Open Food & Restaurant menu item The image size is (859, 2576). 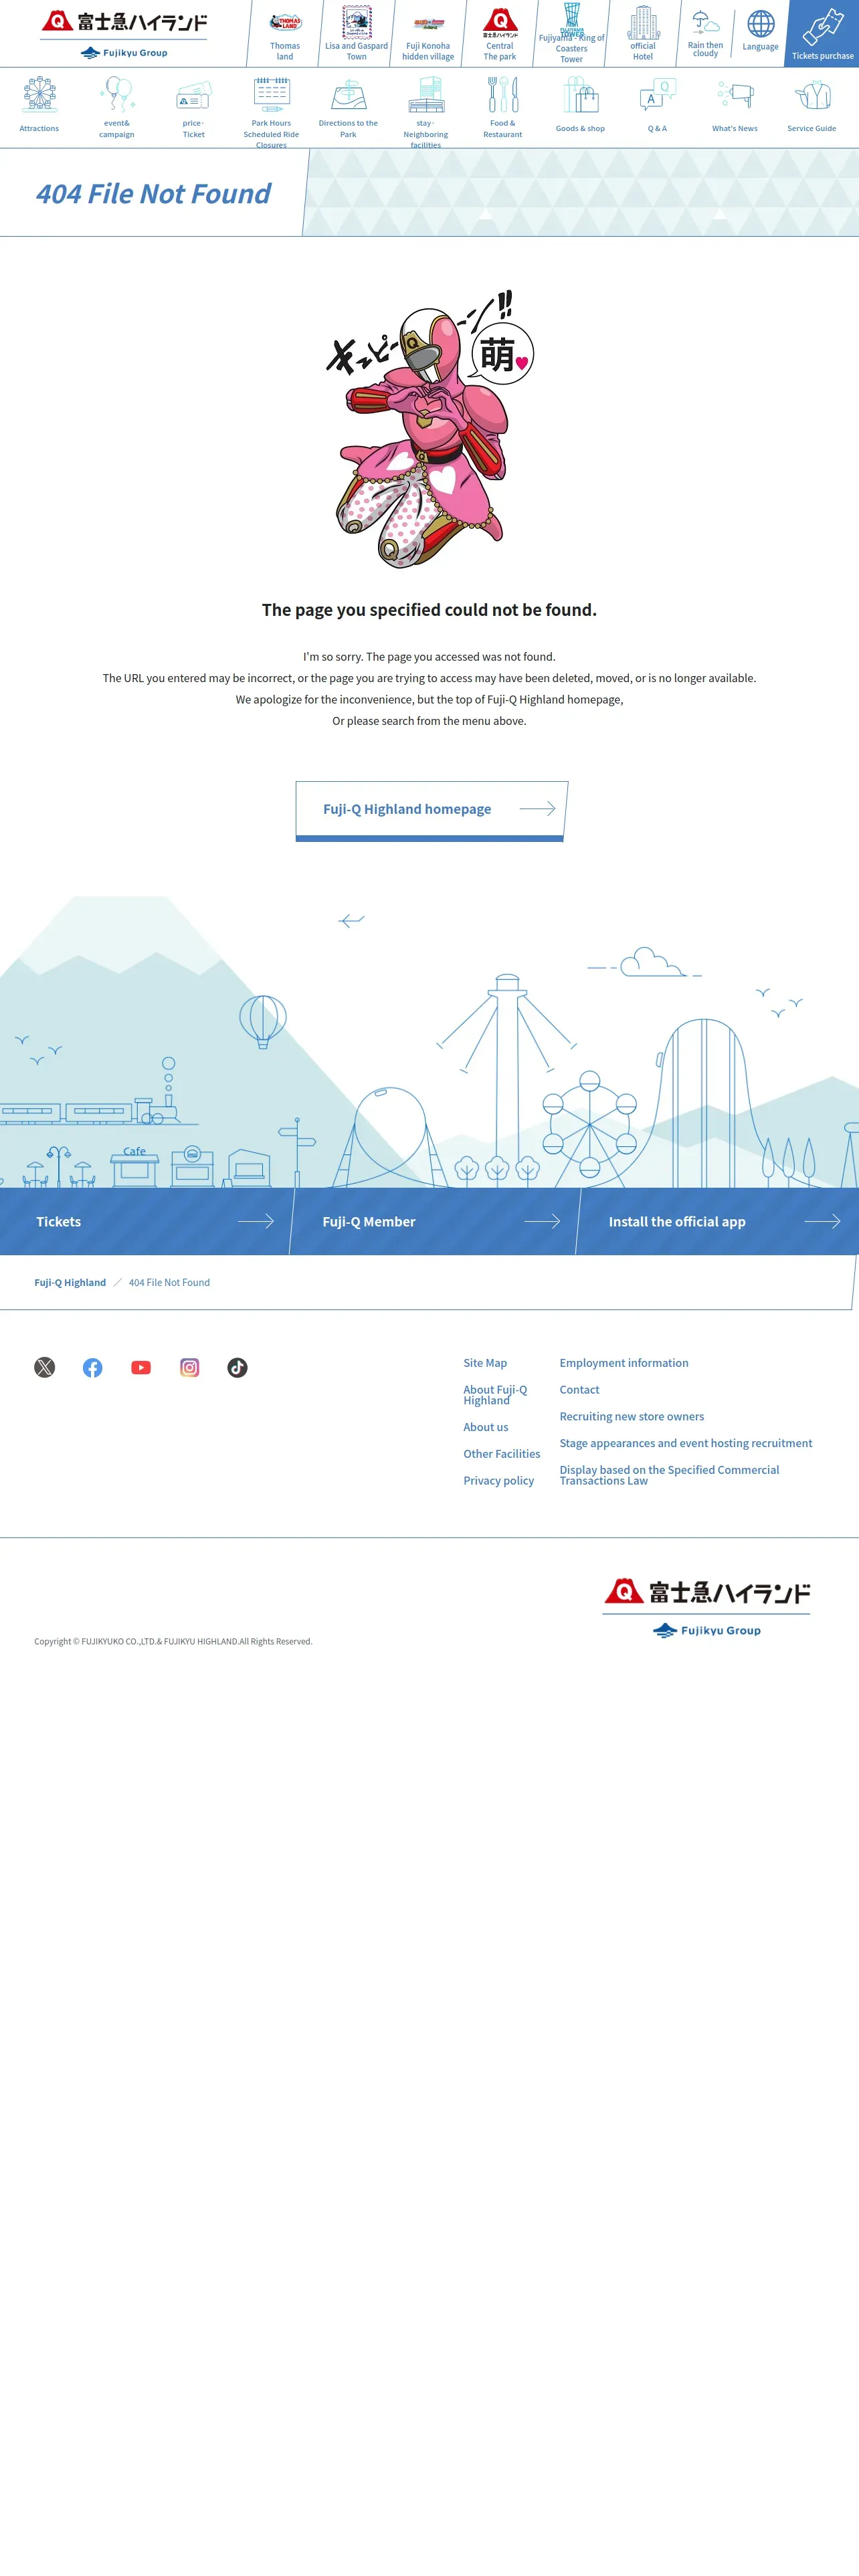click(503, 108)
